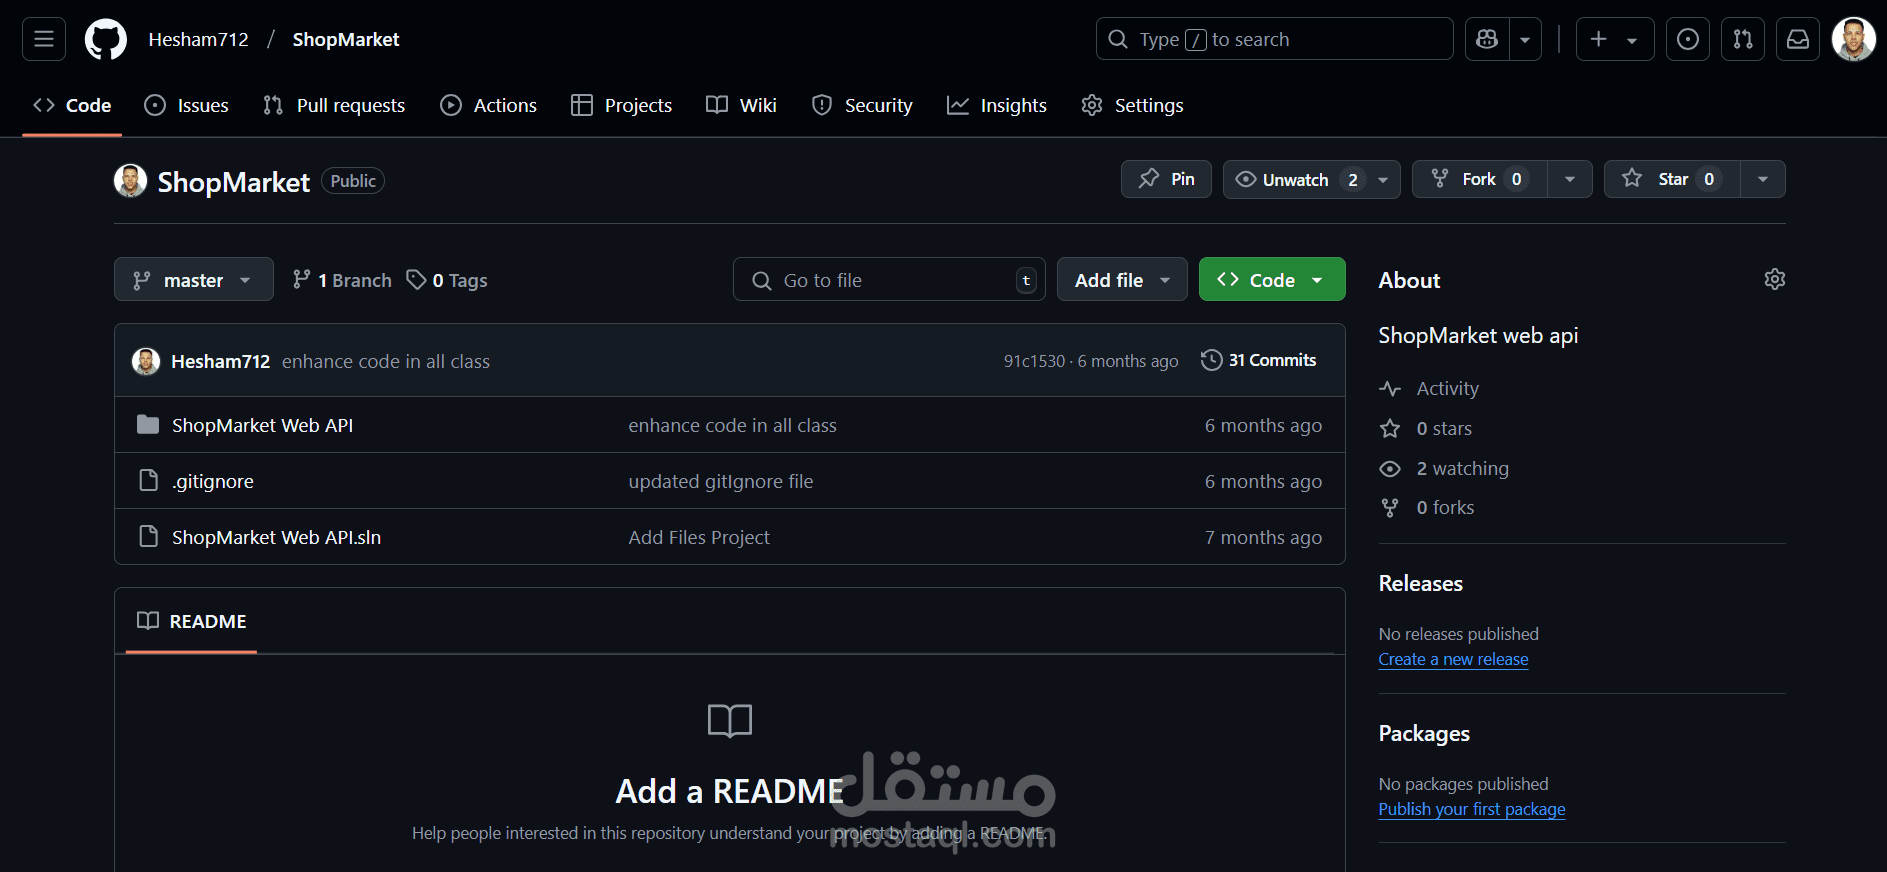This screenshot has width=1887, height=872.
Task: Click the repository owner avatar beside ShopMarket title
Action: coord(130,181)
